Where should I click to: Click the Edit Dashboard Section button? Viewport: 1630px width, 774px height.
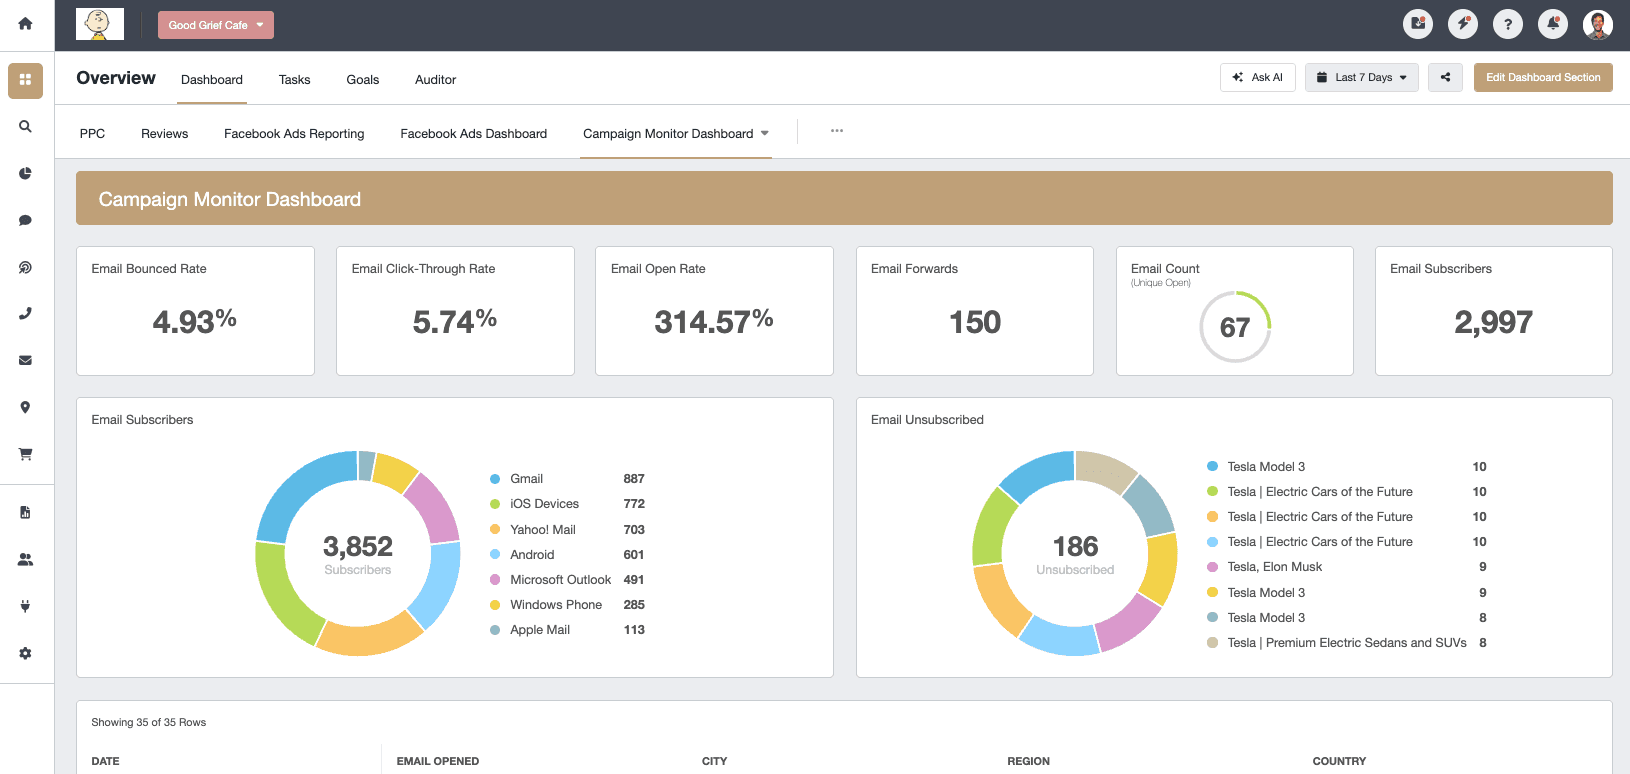click(x=1542, y=78)
